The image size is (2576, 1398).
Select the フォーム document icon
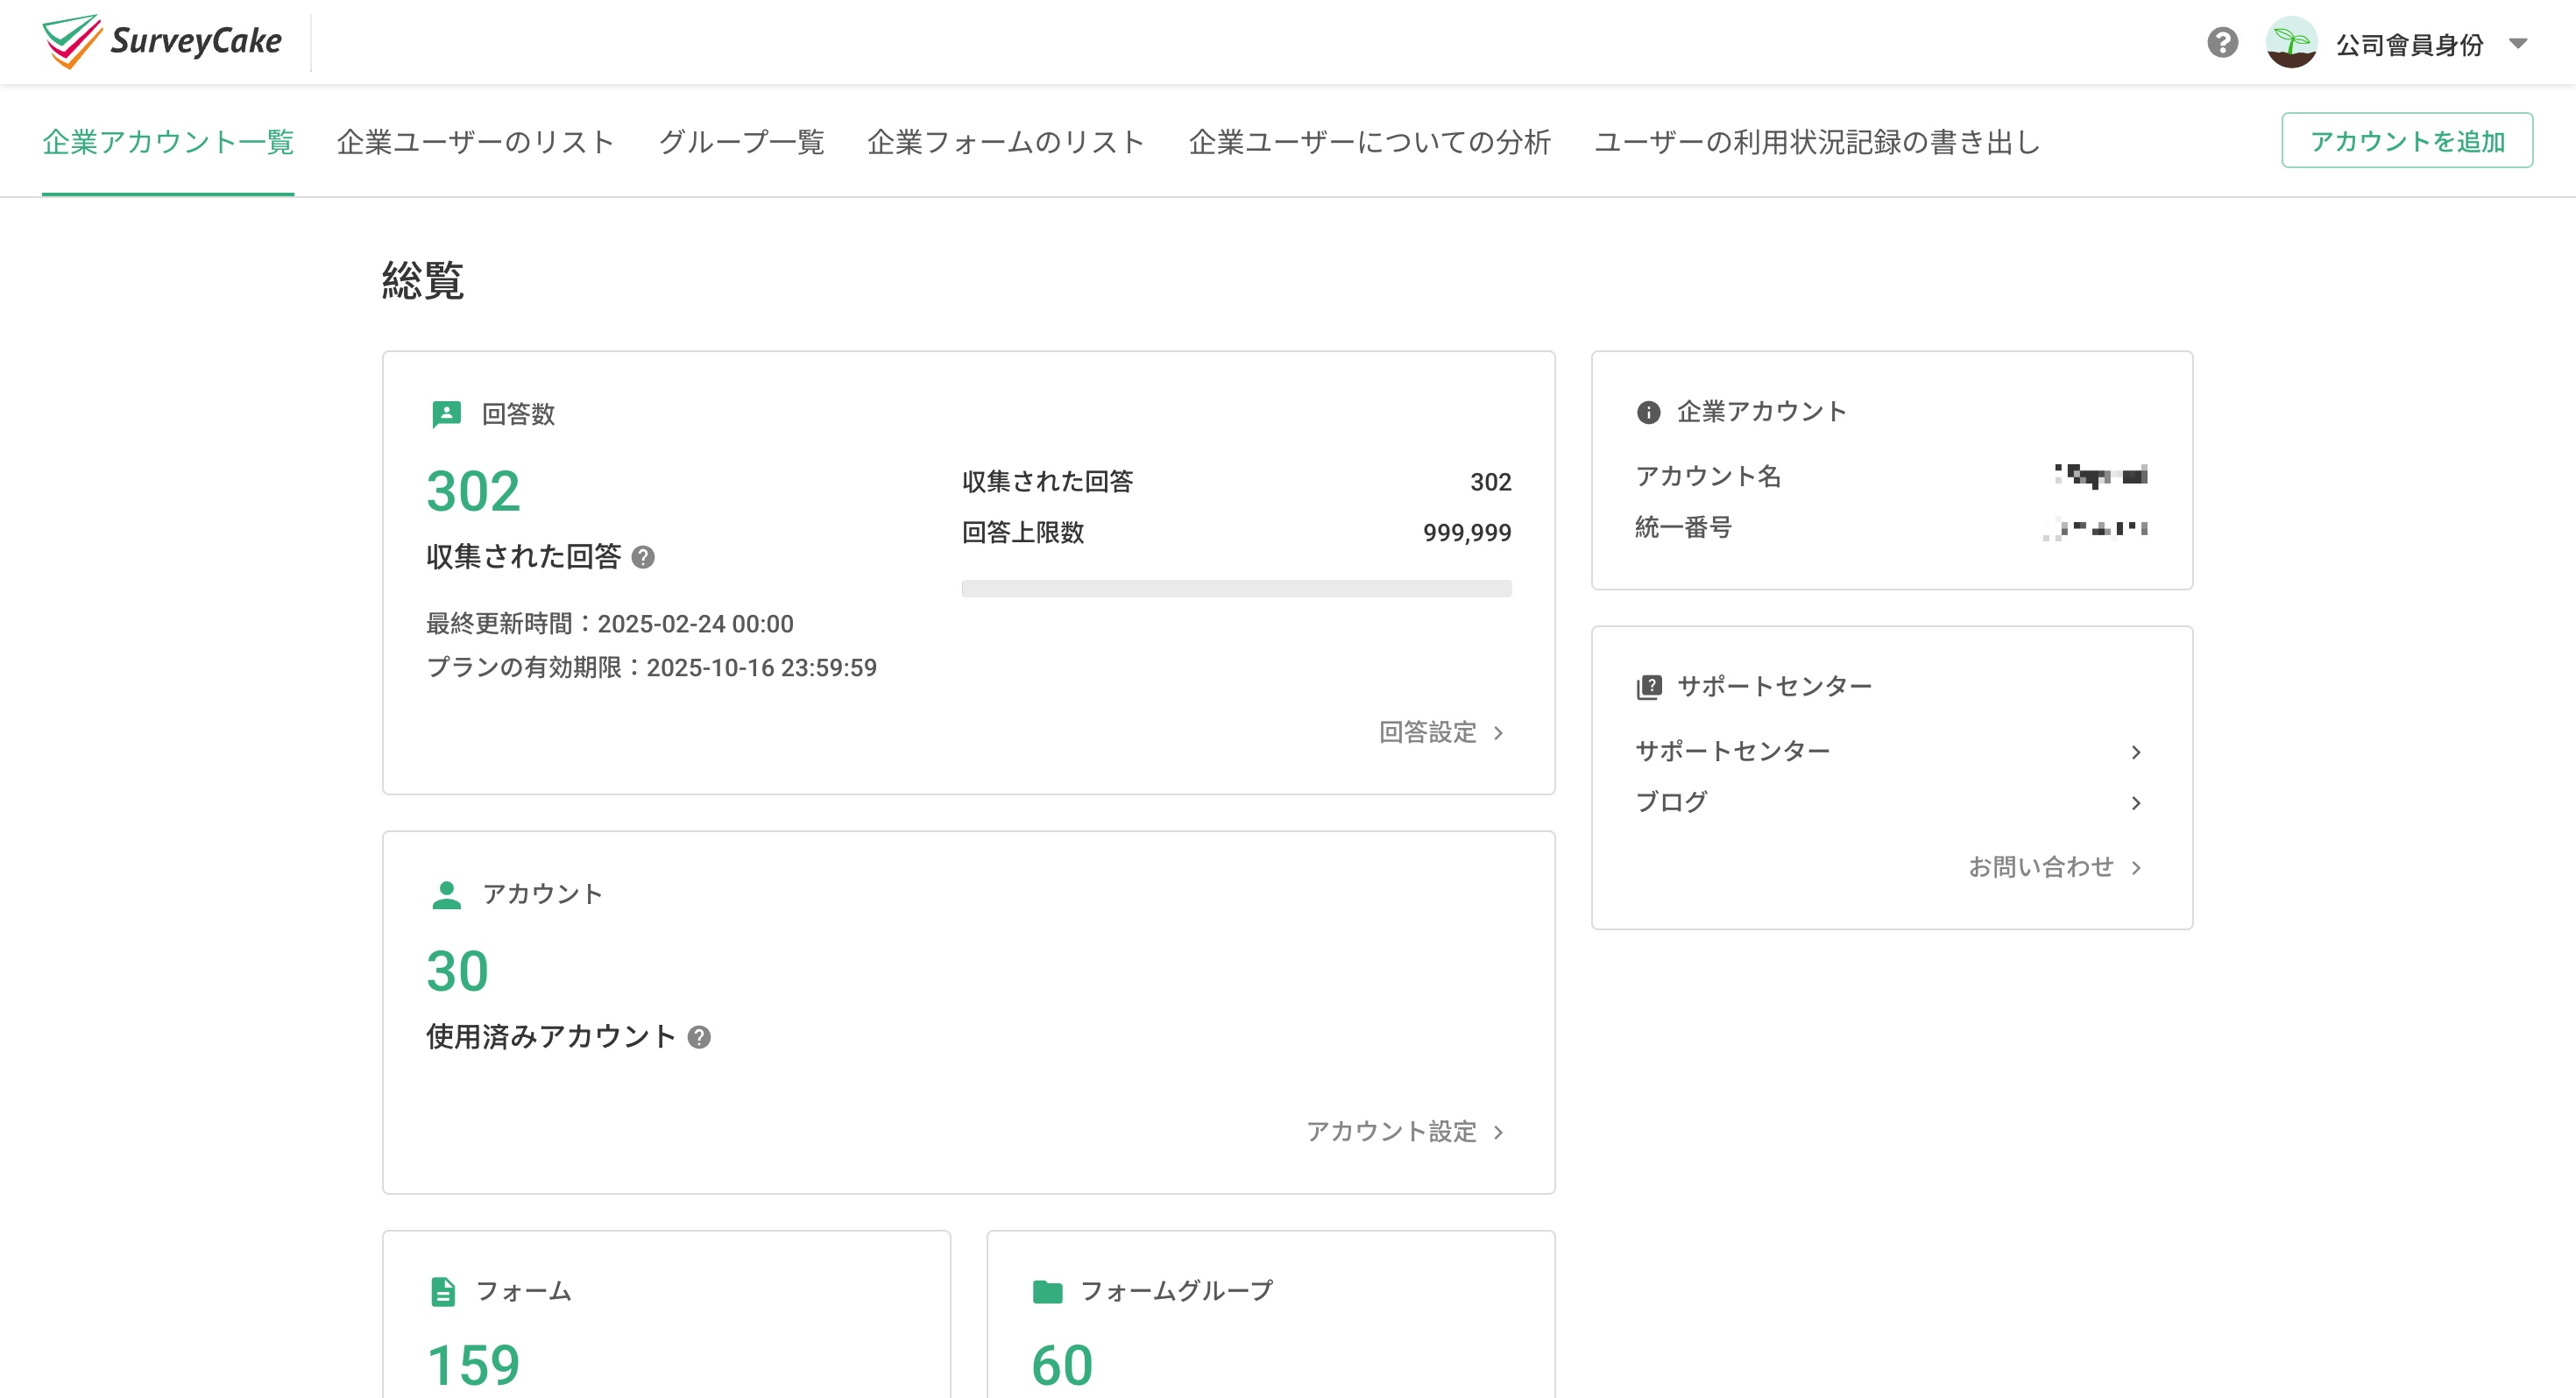[443, 1291]
